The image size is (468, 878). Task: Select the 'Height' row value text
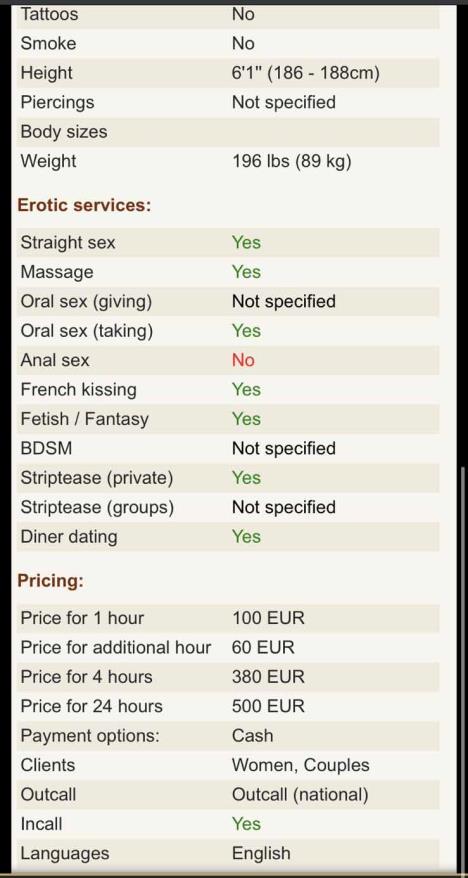pyautogui.click(x=306, y=73)
